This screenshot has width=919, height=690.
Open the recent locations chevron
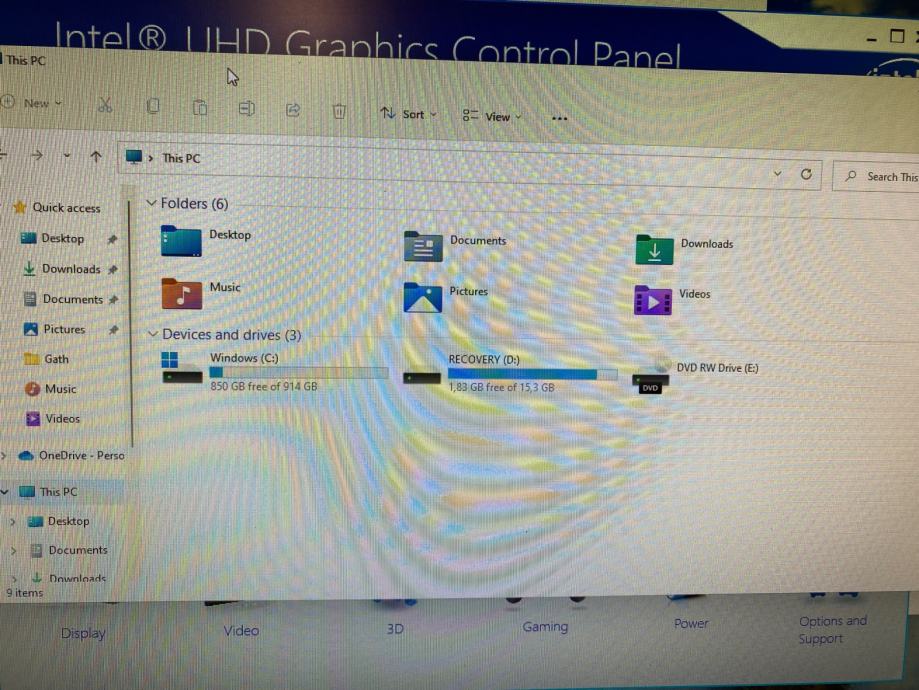[67, 156]
